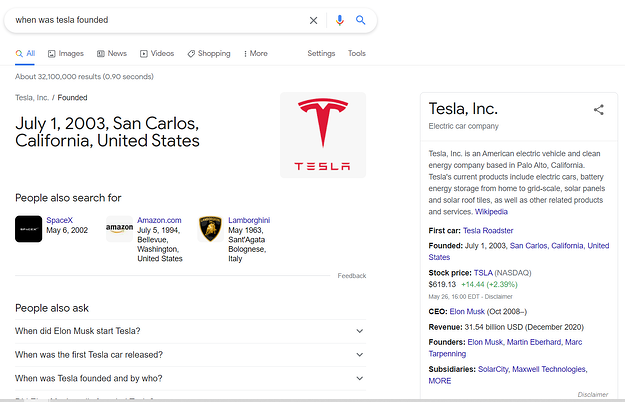Open the More search options menu
This screenshot has height=402, width=625.
tap(256, 53)
